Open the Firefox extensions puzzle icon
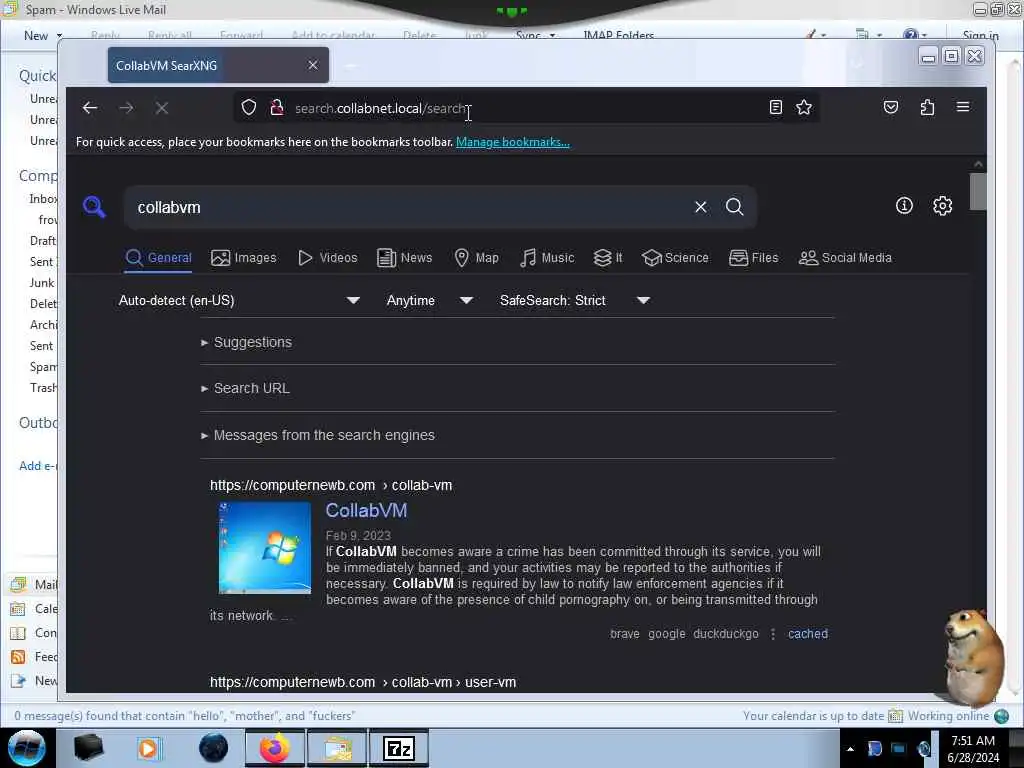This screenshot has height=768, width=1024. 927,107
